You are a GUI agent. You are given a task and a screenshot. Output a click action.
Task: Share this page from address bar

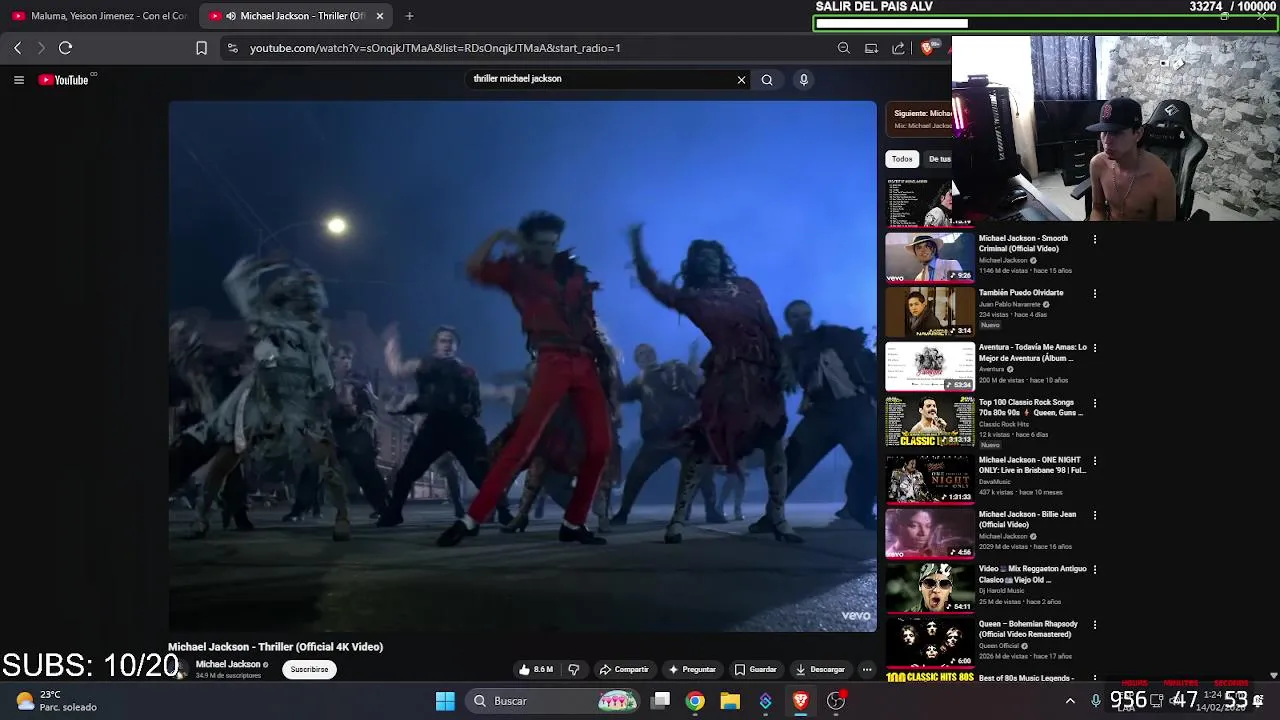click(898, 48)
